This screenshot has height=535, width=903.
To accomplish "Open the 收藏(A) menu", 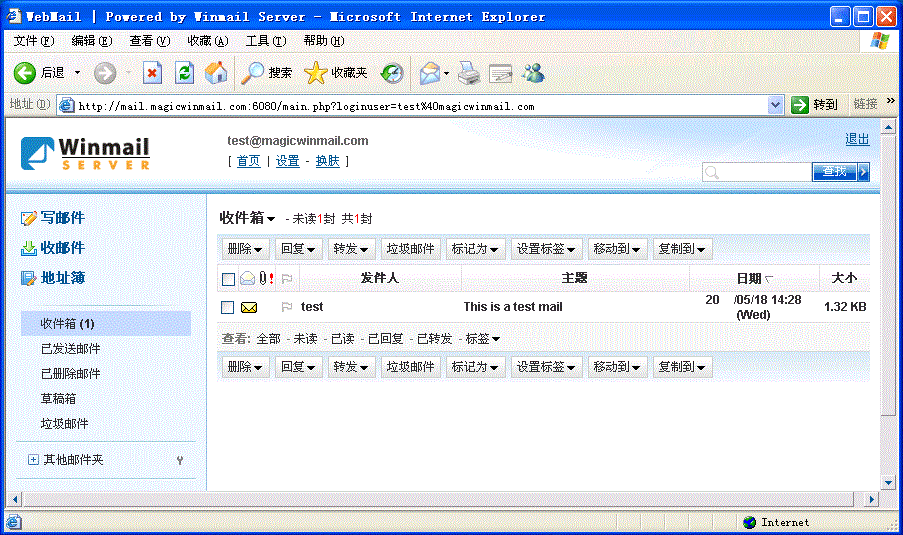I will pyautogui.click(x=208, y=41).
